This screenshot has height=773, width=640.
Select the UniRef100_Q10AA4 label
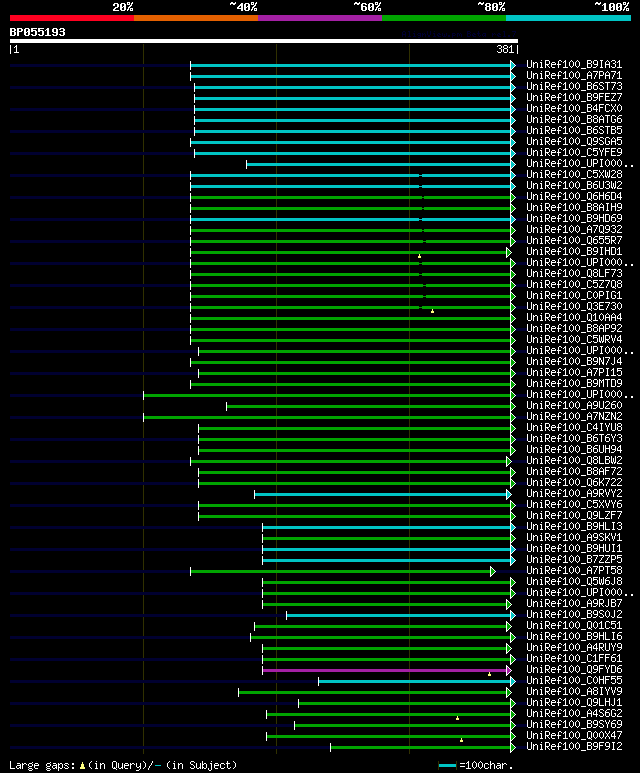574,317
